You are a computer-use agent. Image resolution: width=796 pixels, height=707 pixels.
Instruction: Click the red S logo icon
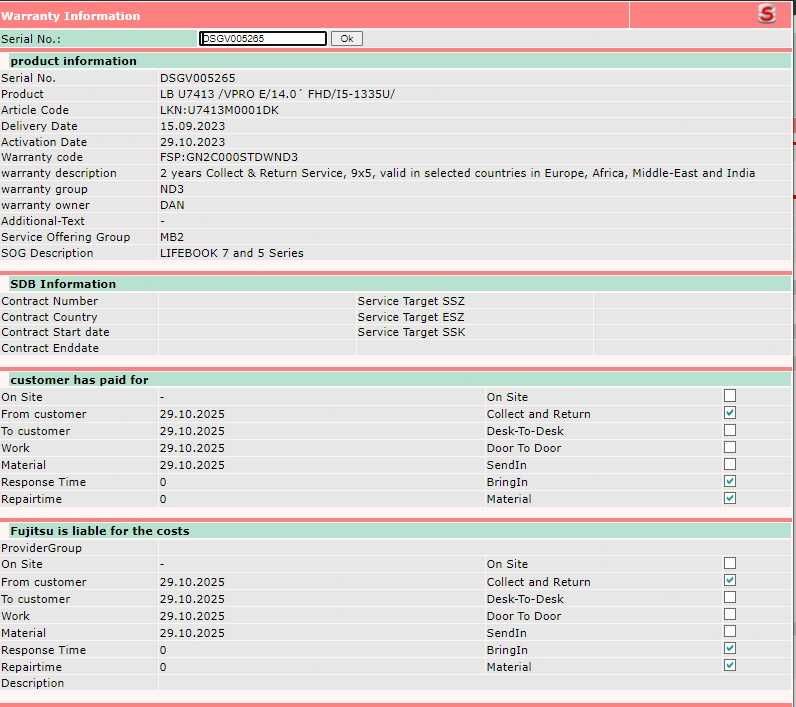767,14
